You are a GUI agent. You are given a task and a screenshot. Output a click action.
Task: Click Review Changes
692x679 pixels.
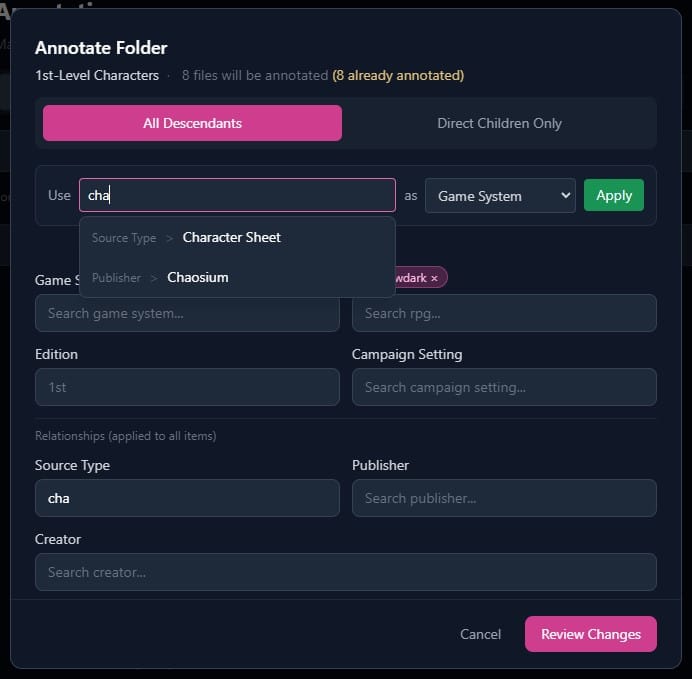(x=590, y=634)
